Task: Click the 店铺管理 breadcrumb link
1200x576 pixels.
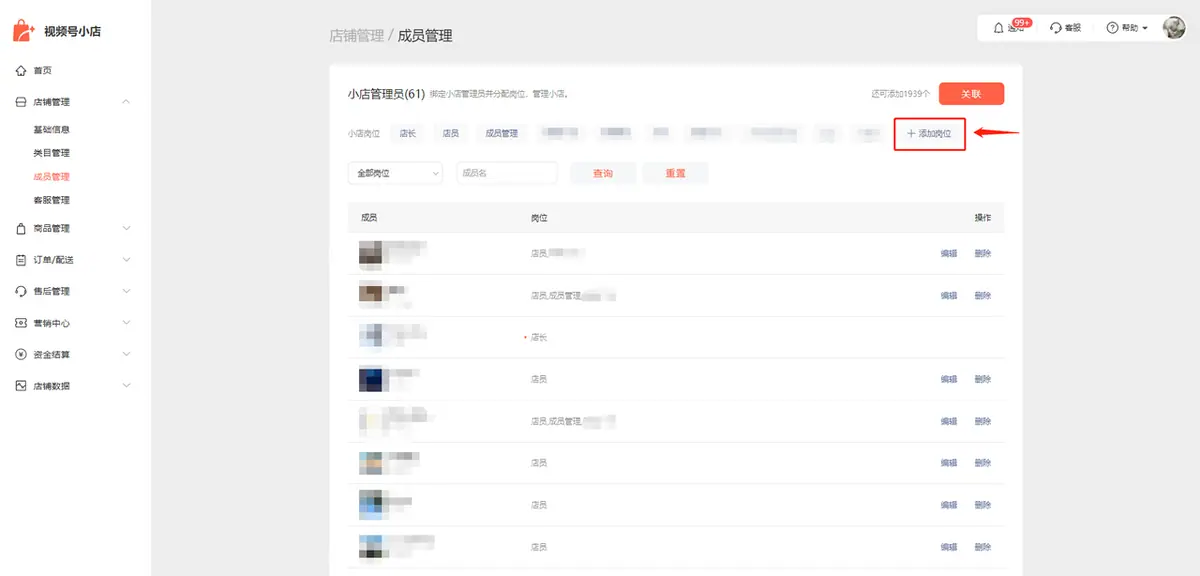Action: pos(356,35)
